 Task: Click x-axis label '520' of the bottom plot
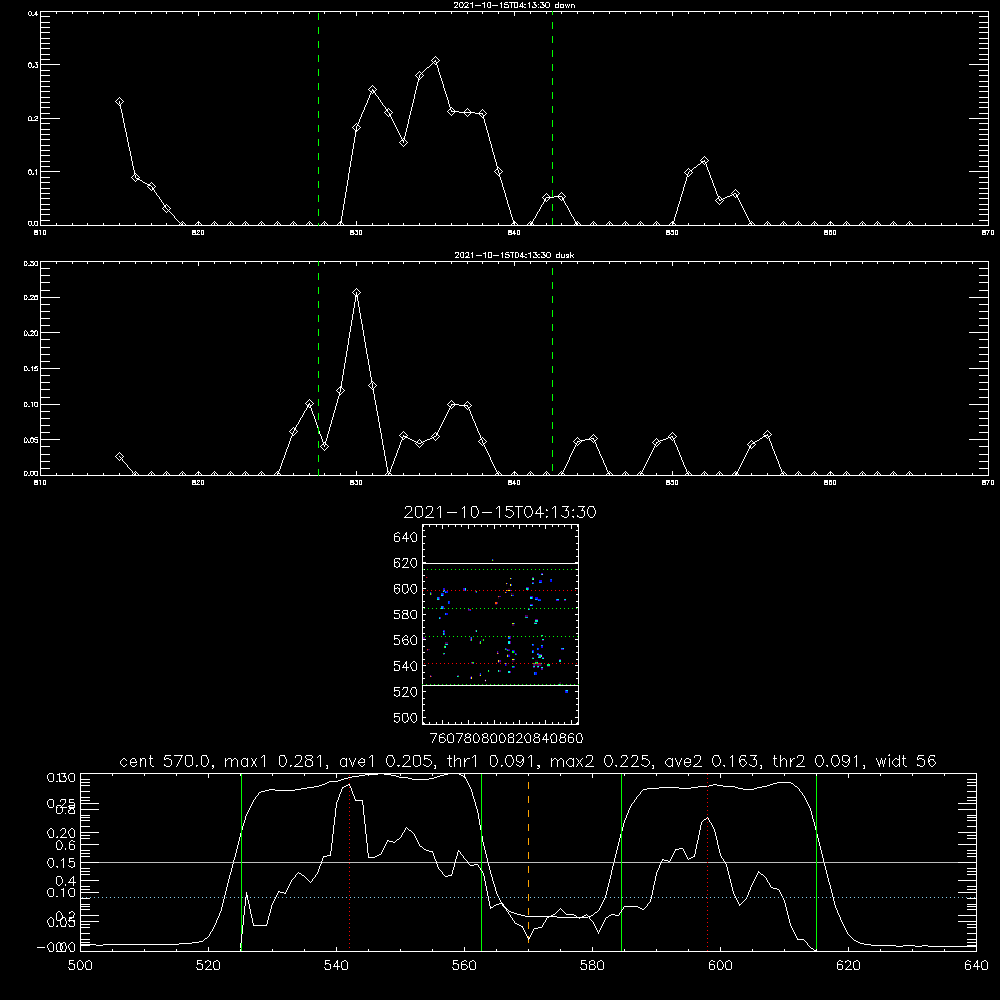pos(209,966)
